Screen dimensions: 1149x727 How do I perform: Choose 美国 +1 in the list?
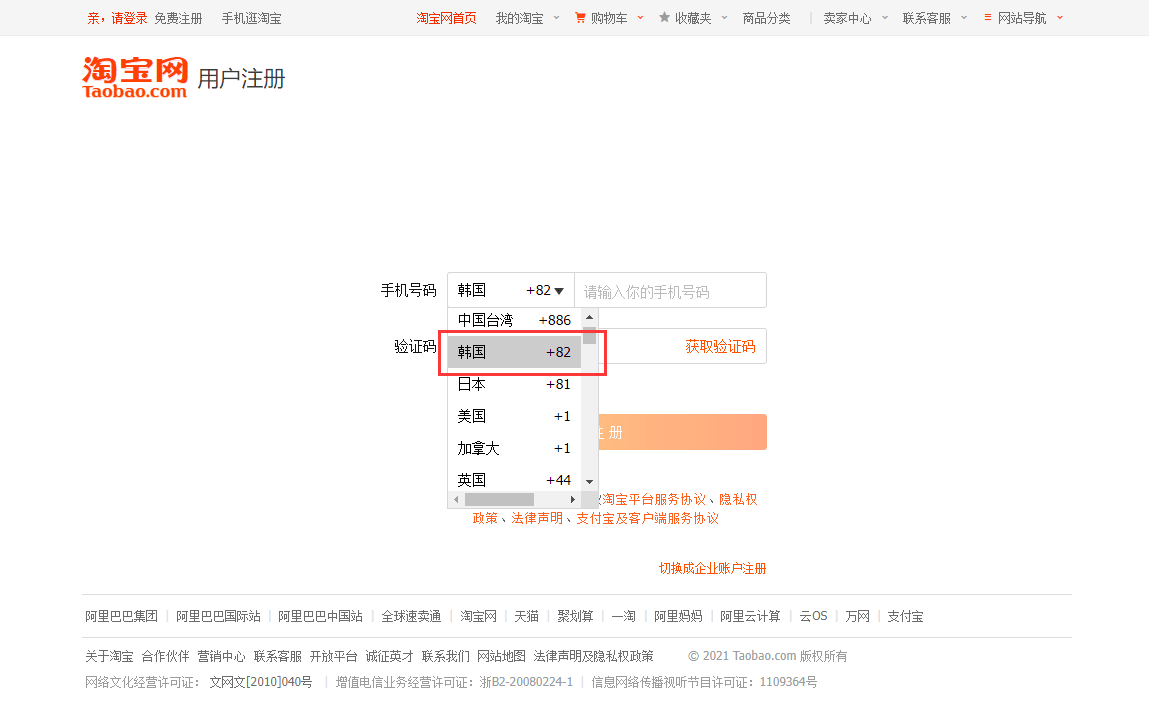pyautogui.click(x=514, y=416)
